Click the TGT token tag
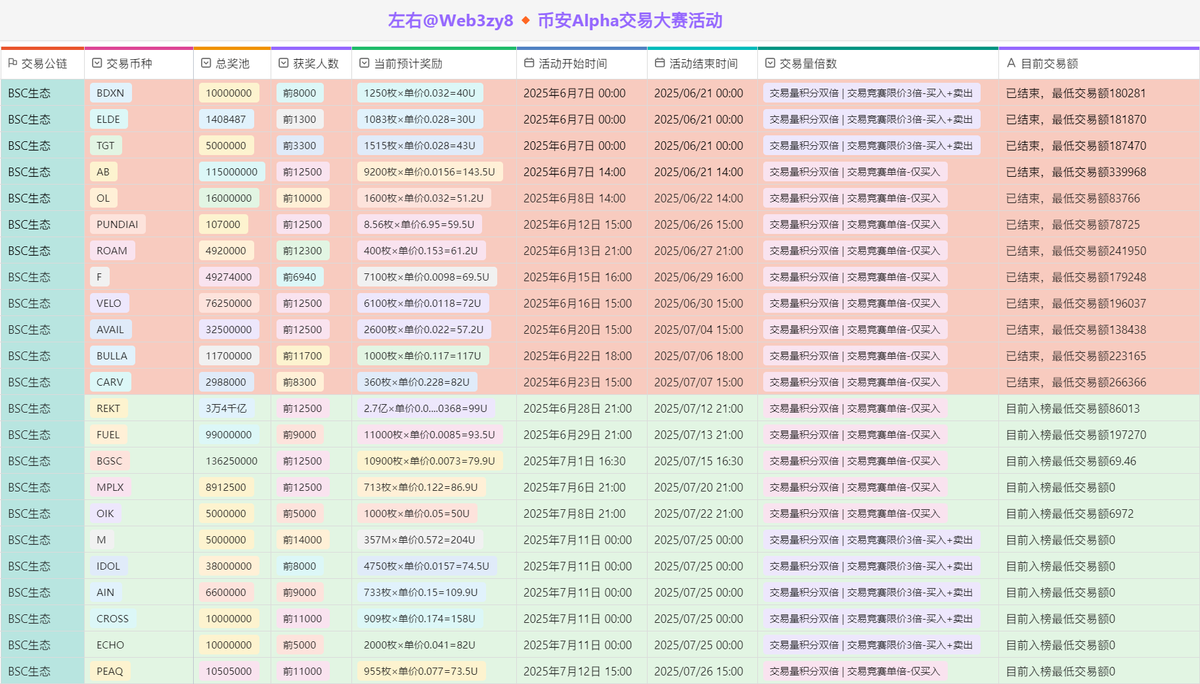This screenshot has height=684, width=1200. coord(106,146)
